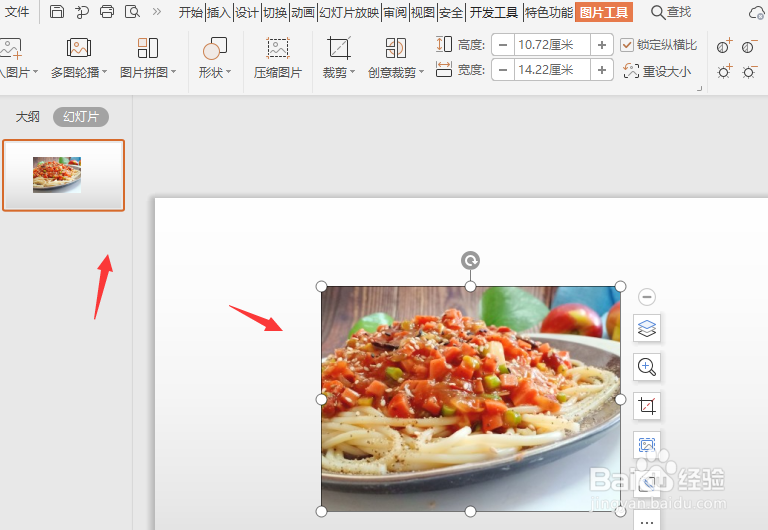Click the Print Preview icon
The height and width of the screenshot is (530, 768).
132,11
